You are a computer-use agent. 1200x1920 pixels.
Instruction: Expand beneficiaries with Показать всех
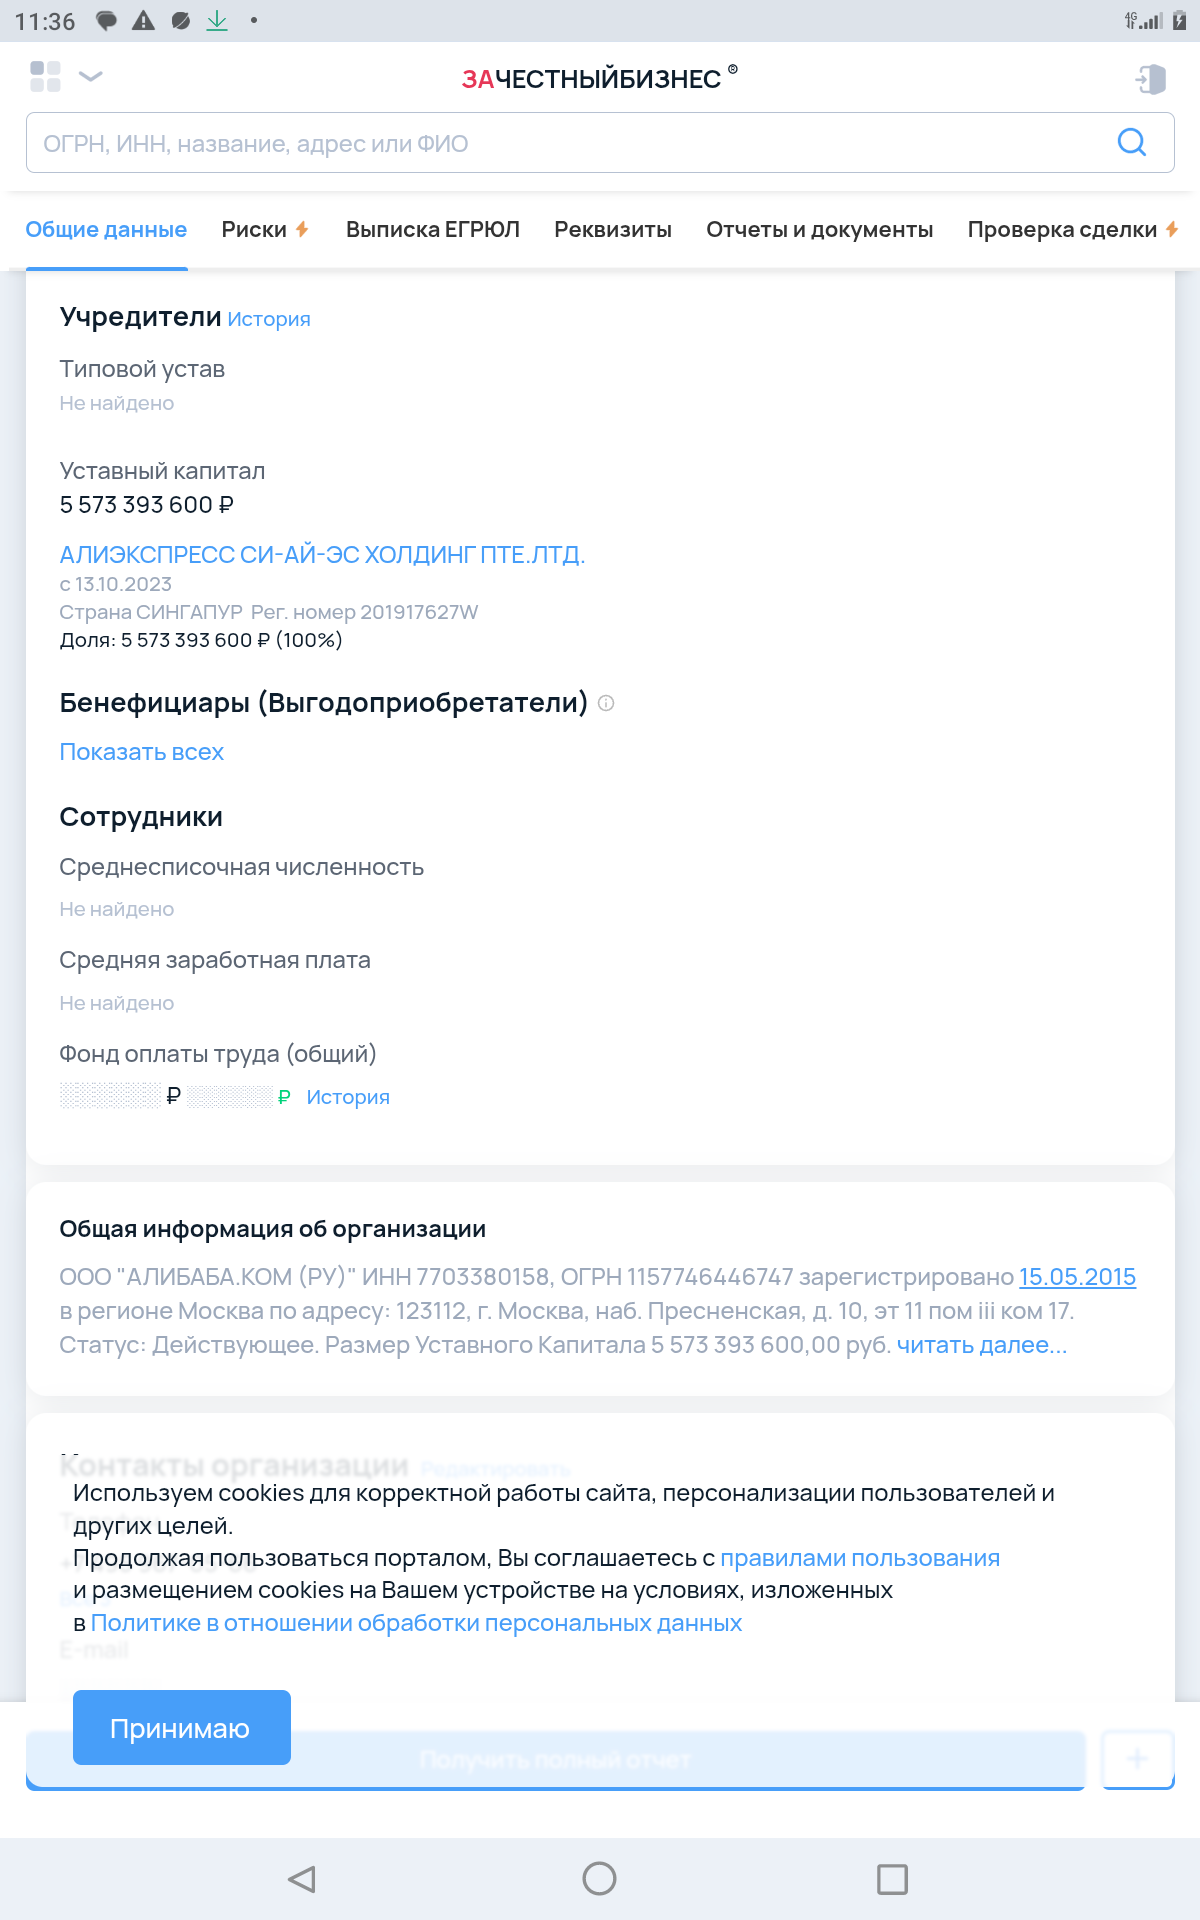pos(142,752)
